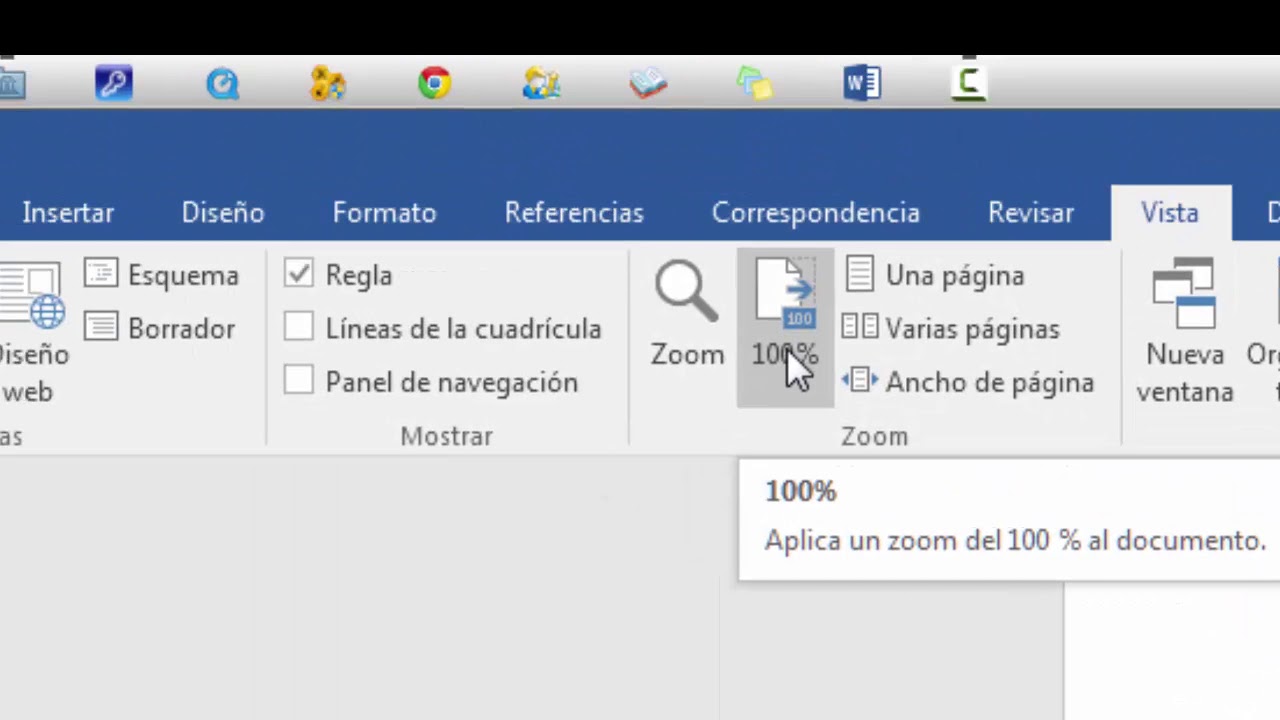Open the Referencias ribbon tab
1280x720 pixels.
click(x=574, y=212)
